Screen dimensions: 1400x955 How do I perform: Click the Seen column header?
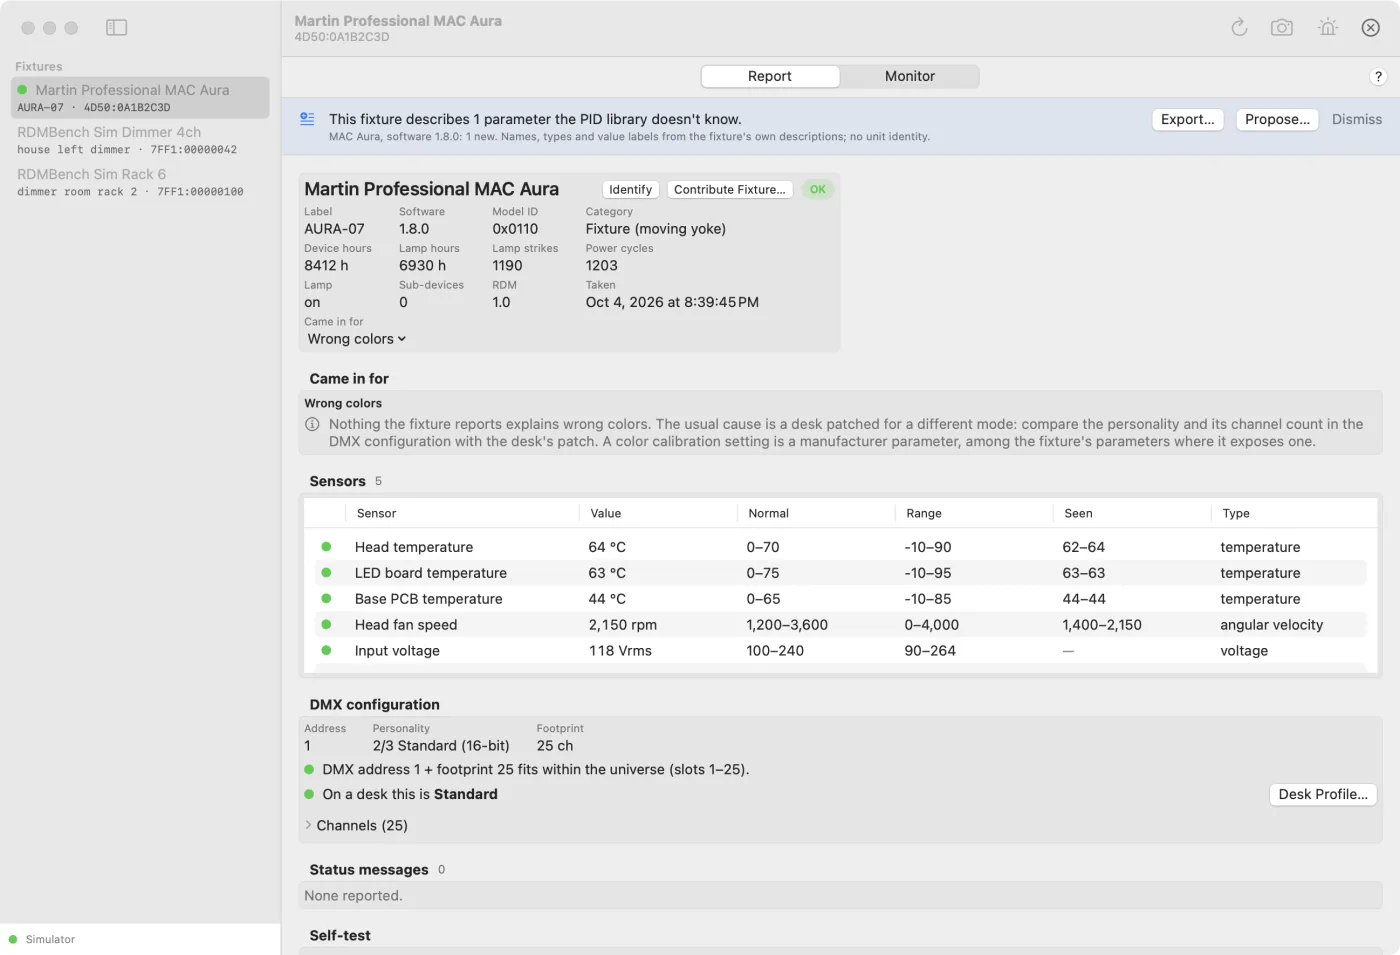click(1132, 514)
